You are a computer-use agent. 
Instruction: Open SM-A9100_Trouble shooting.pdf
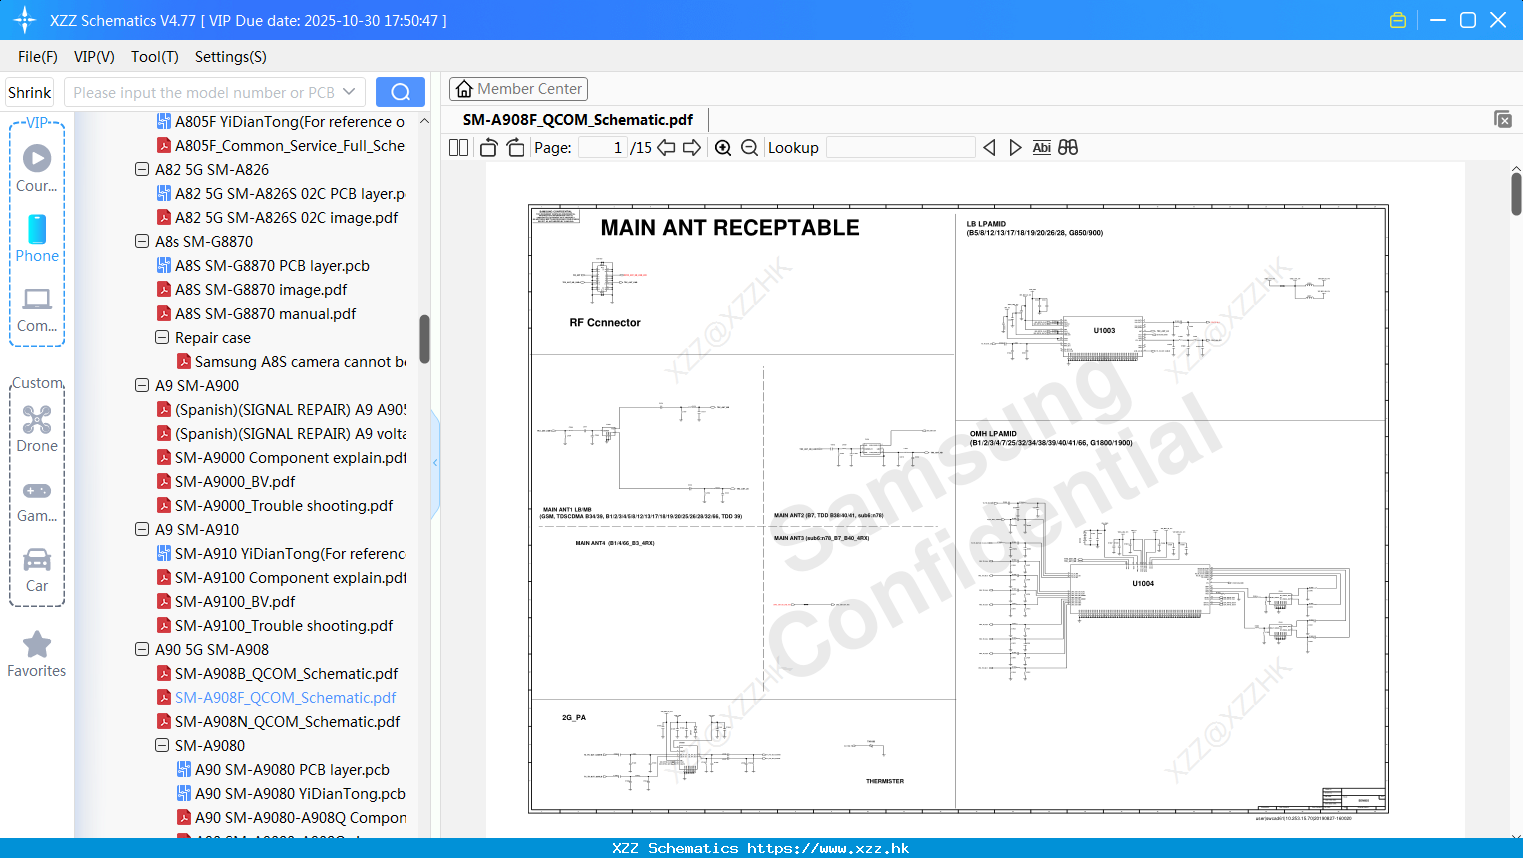pyautogui.click(x=275, y=625)
